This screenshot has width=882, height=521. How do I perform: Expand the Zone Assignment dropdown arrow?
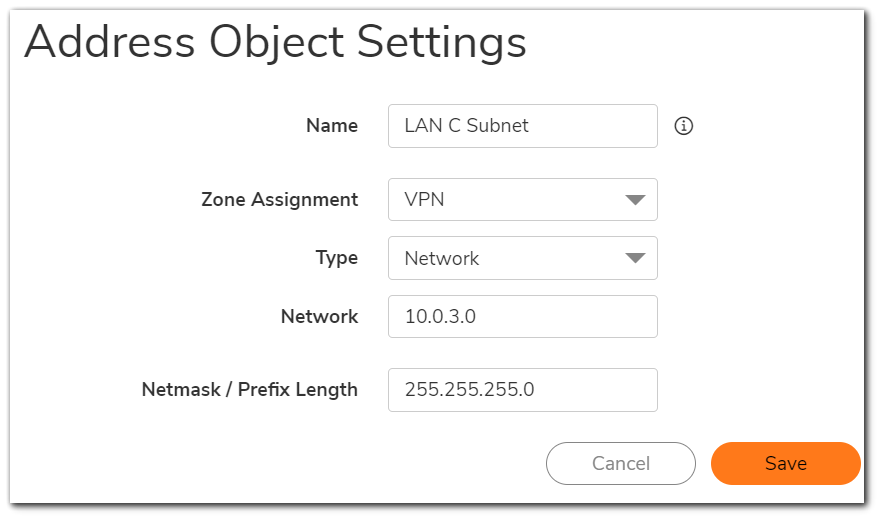pos(635,200)
